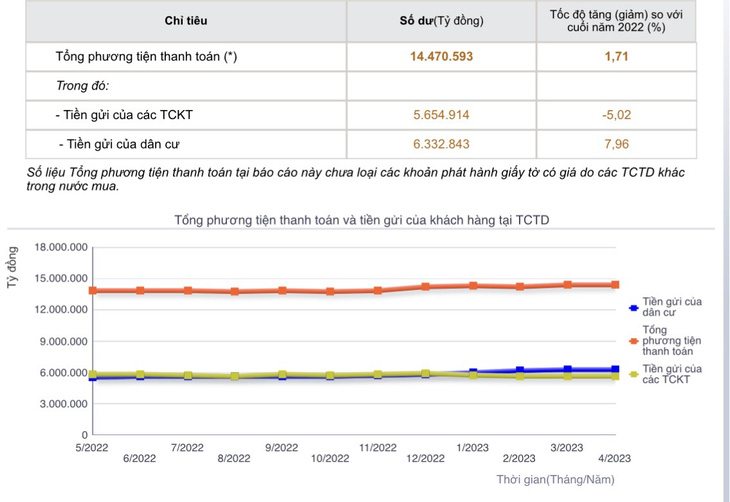
Task: Select the orange data point at 8/2022
Action: pyautogui.click(x=235, y=292)
